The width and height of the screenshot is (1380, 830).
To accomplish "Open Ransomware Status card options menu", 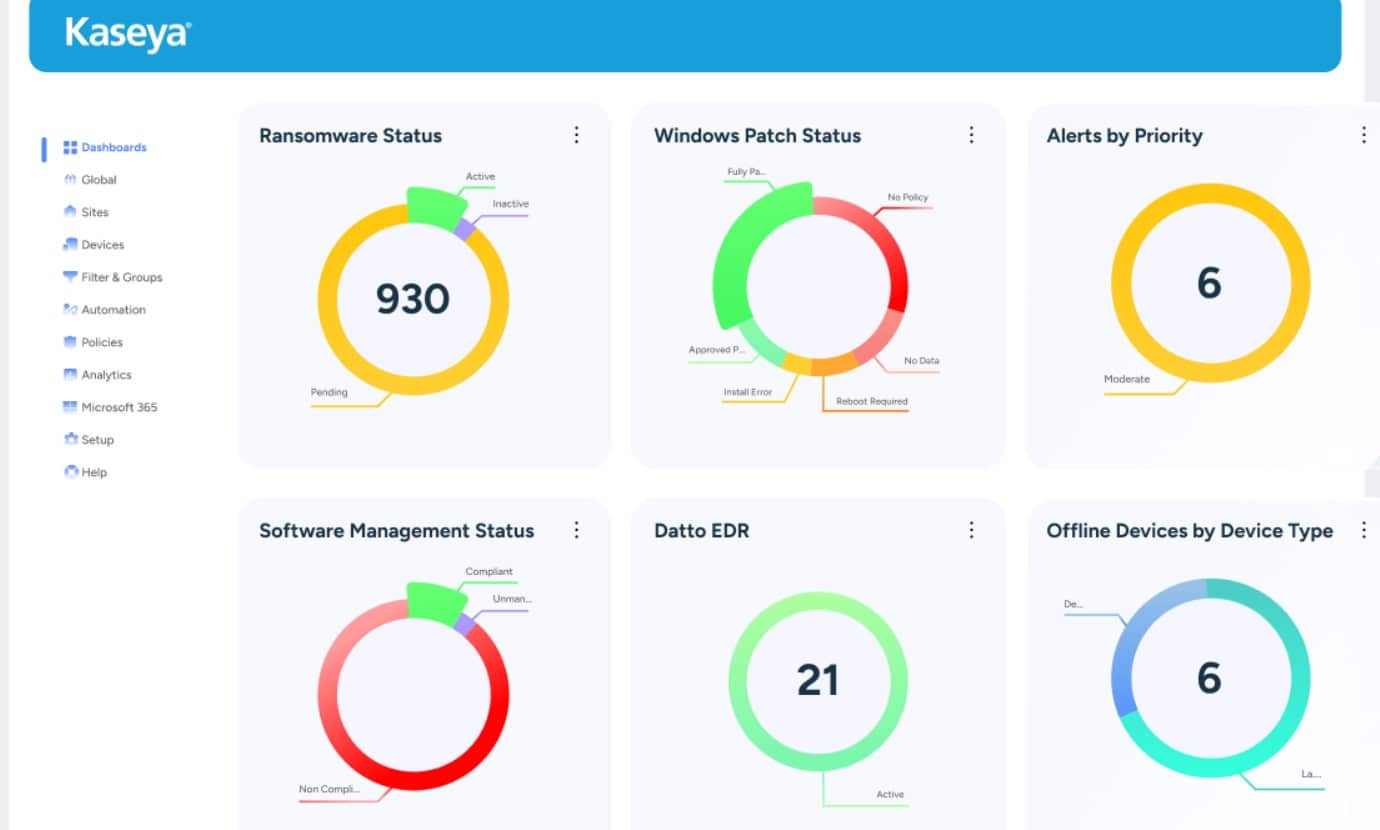I will 576,135.
